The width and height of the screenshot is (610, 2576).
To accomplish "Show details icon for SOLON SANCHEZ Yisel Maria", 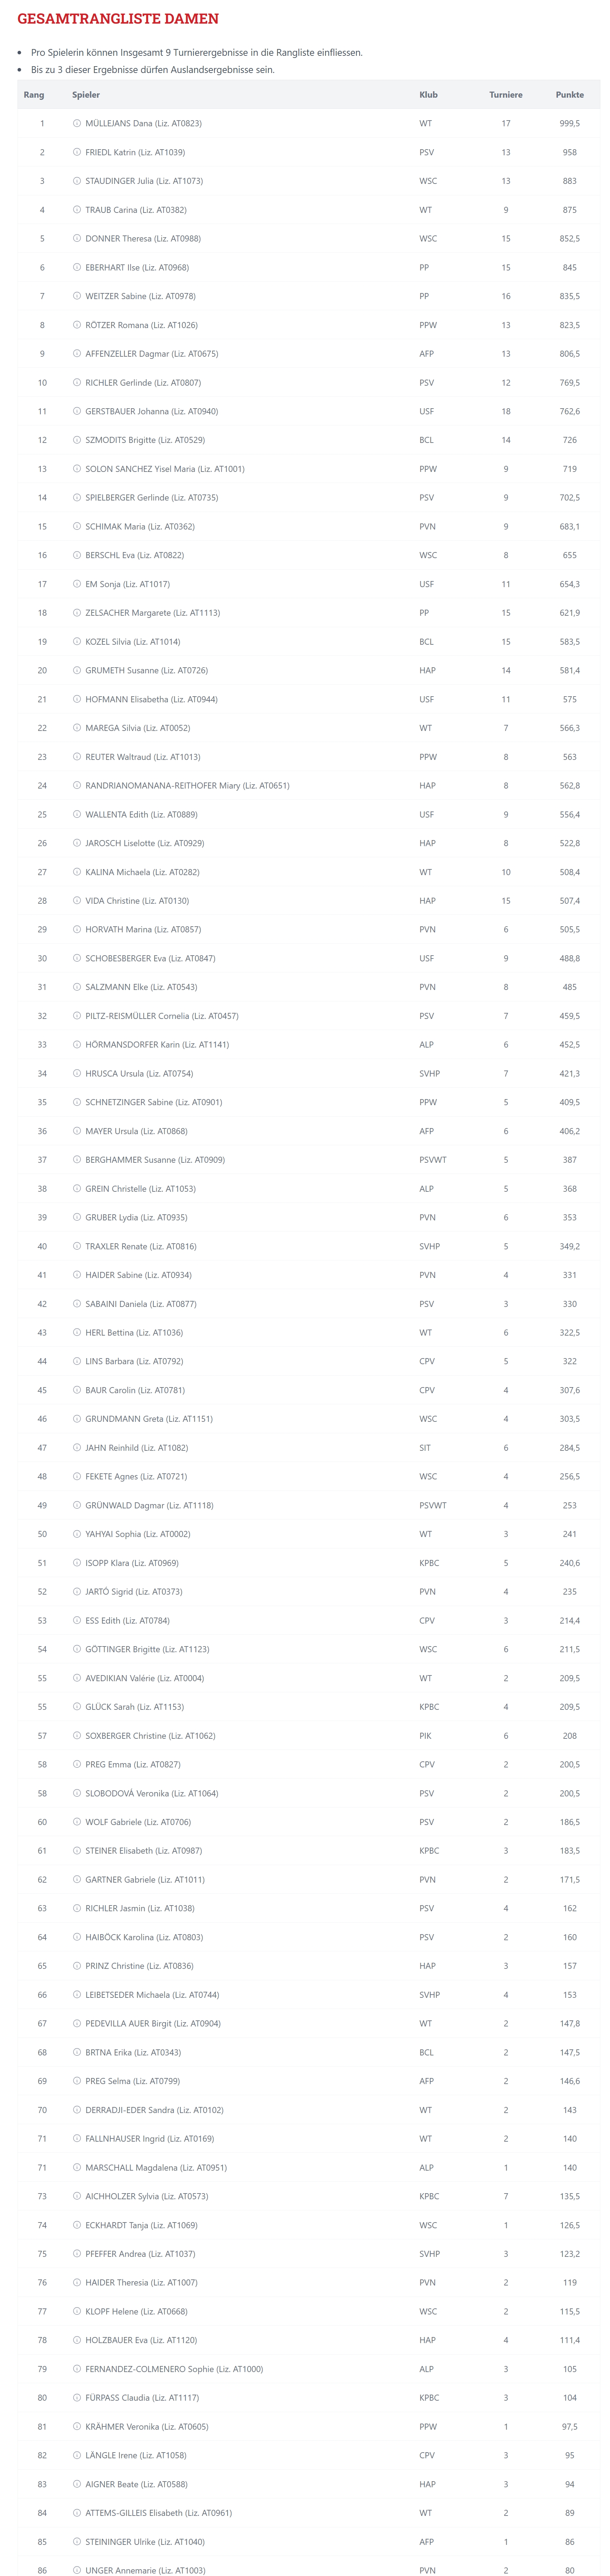I will point(77,469).
